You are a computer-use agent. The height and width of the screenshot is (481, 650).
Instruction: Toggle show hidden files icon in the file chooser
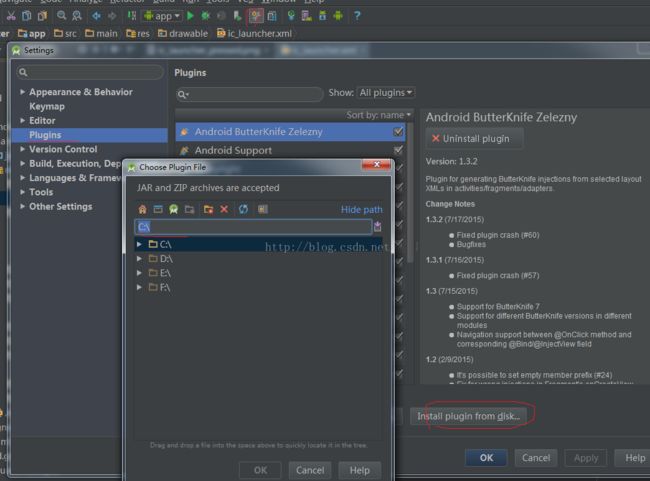pos(263,209)
